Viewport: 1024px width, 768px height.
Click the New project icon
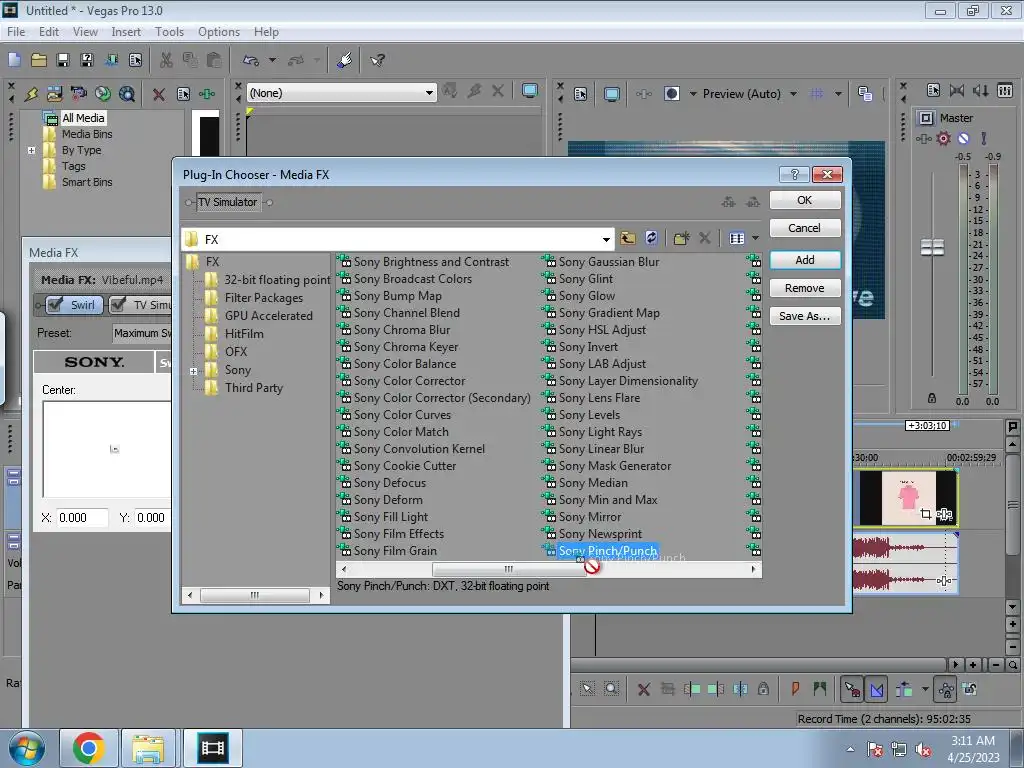[x=14, y=60]
